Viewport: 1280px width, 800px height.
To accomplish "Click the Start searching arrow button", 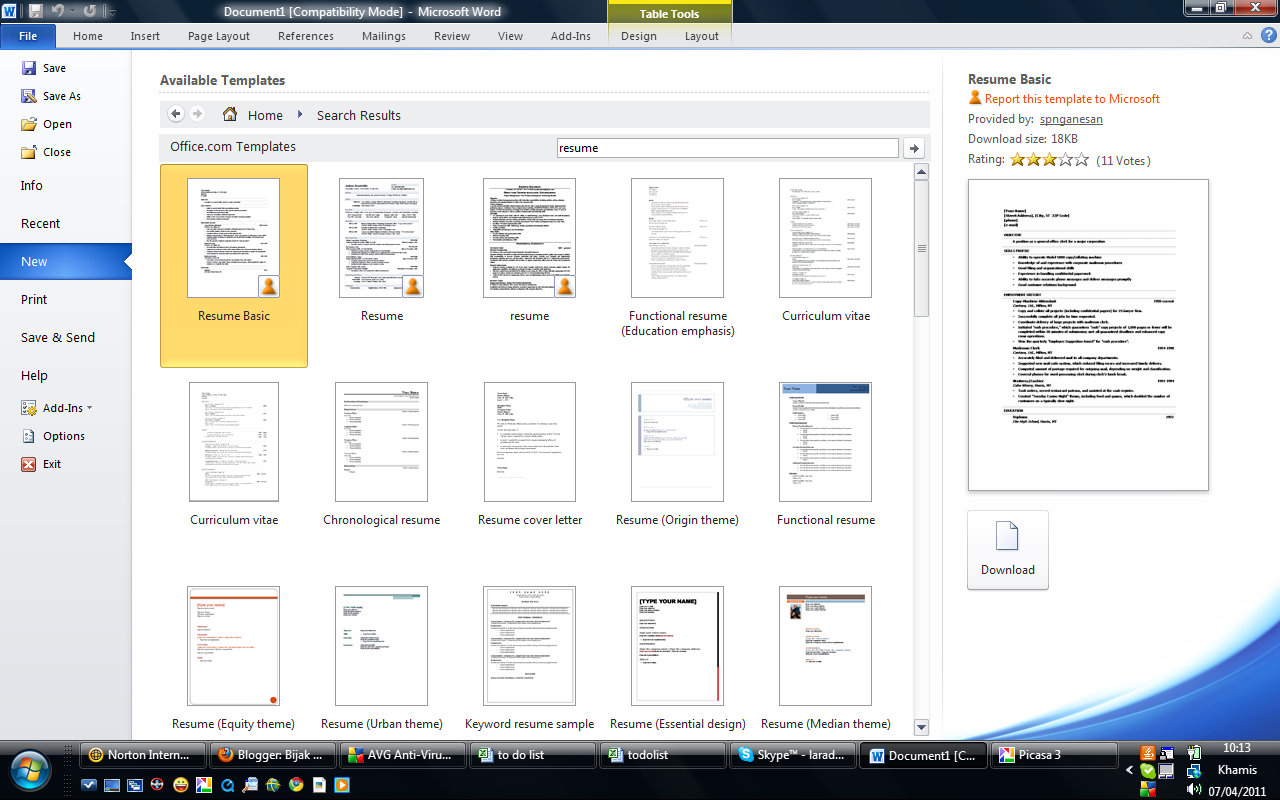I will point(913,148).
